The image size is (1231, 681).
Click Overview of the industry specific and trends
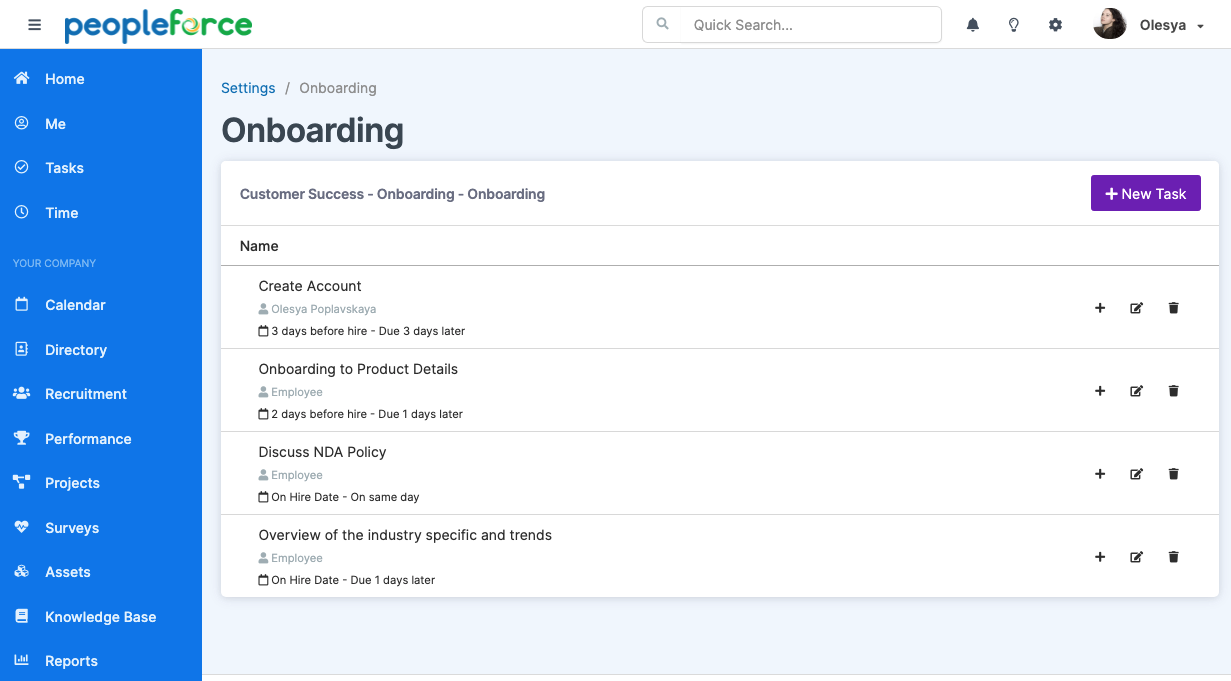pyautogui.click(x=405, y=535)
